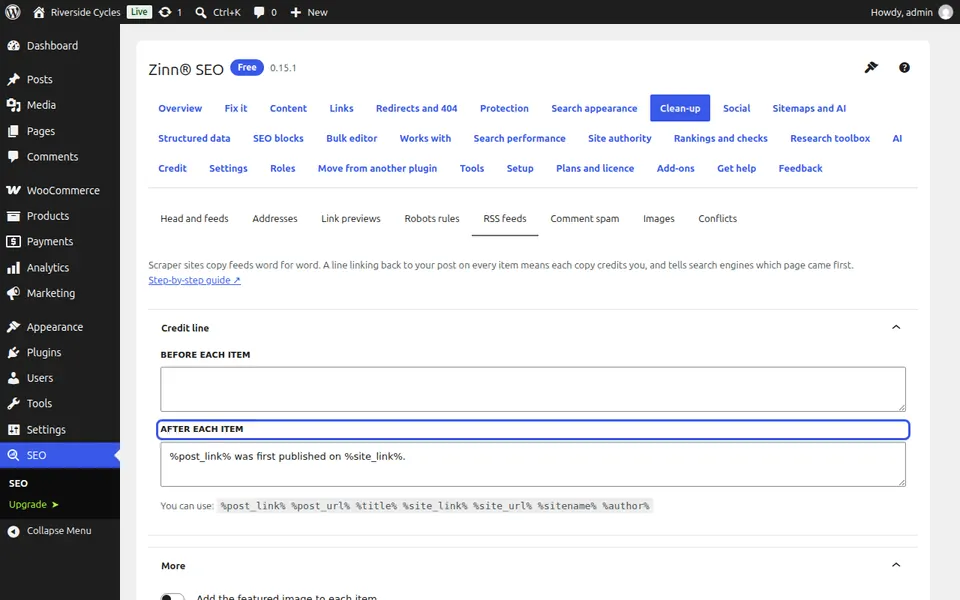Image resolution: width=960 pixels, height=600 pixels.
Task: Click the Free plan badge
Action: [247, 67]
